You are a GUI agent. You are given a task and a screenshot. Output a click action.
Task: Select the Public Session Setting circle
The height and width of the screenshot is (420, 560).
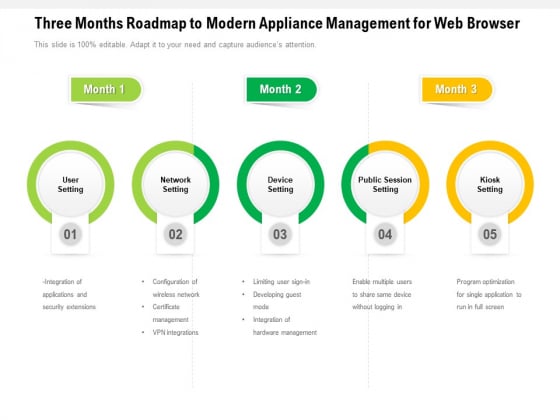coord(385,184)
